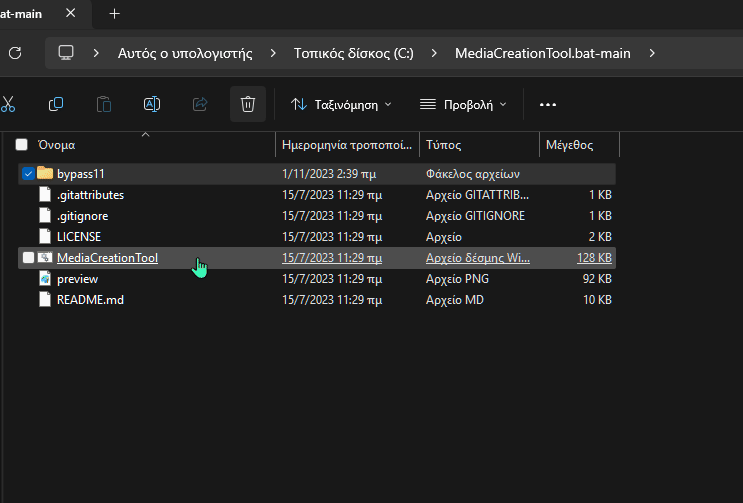
Task: Sort by the Τύπος column header
Action: pos(444,145)
